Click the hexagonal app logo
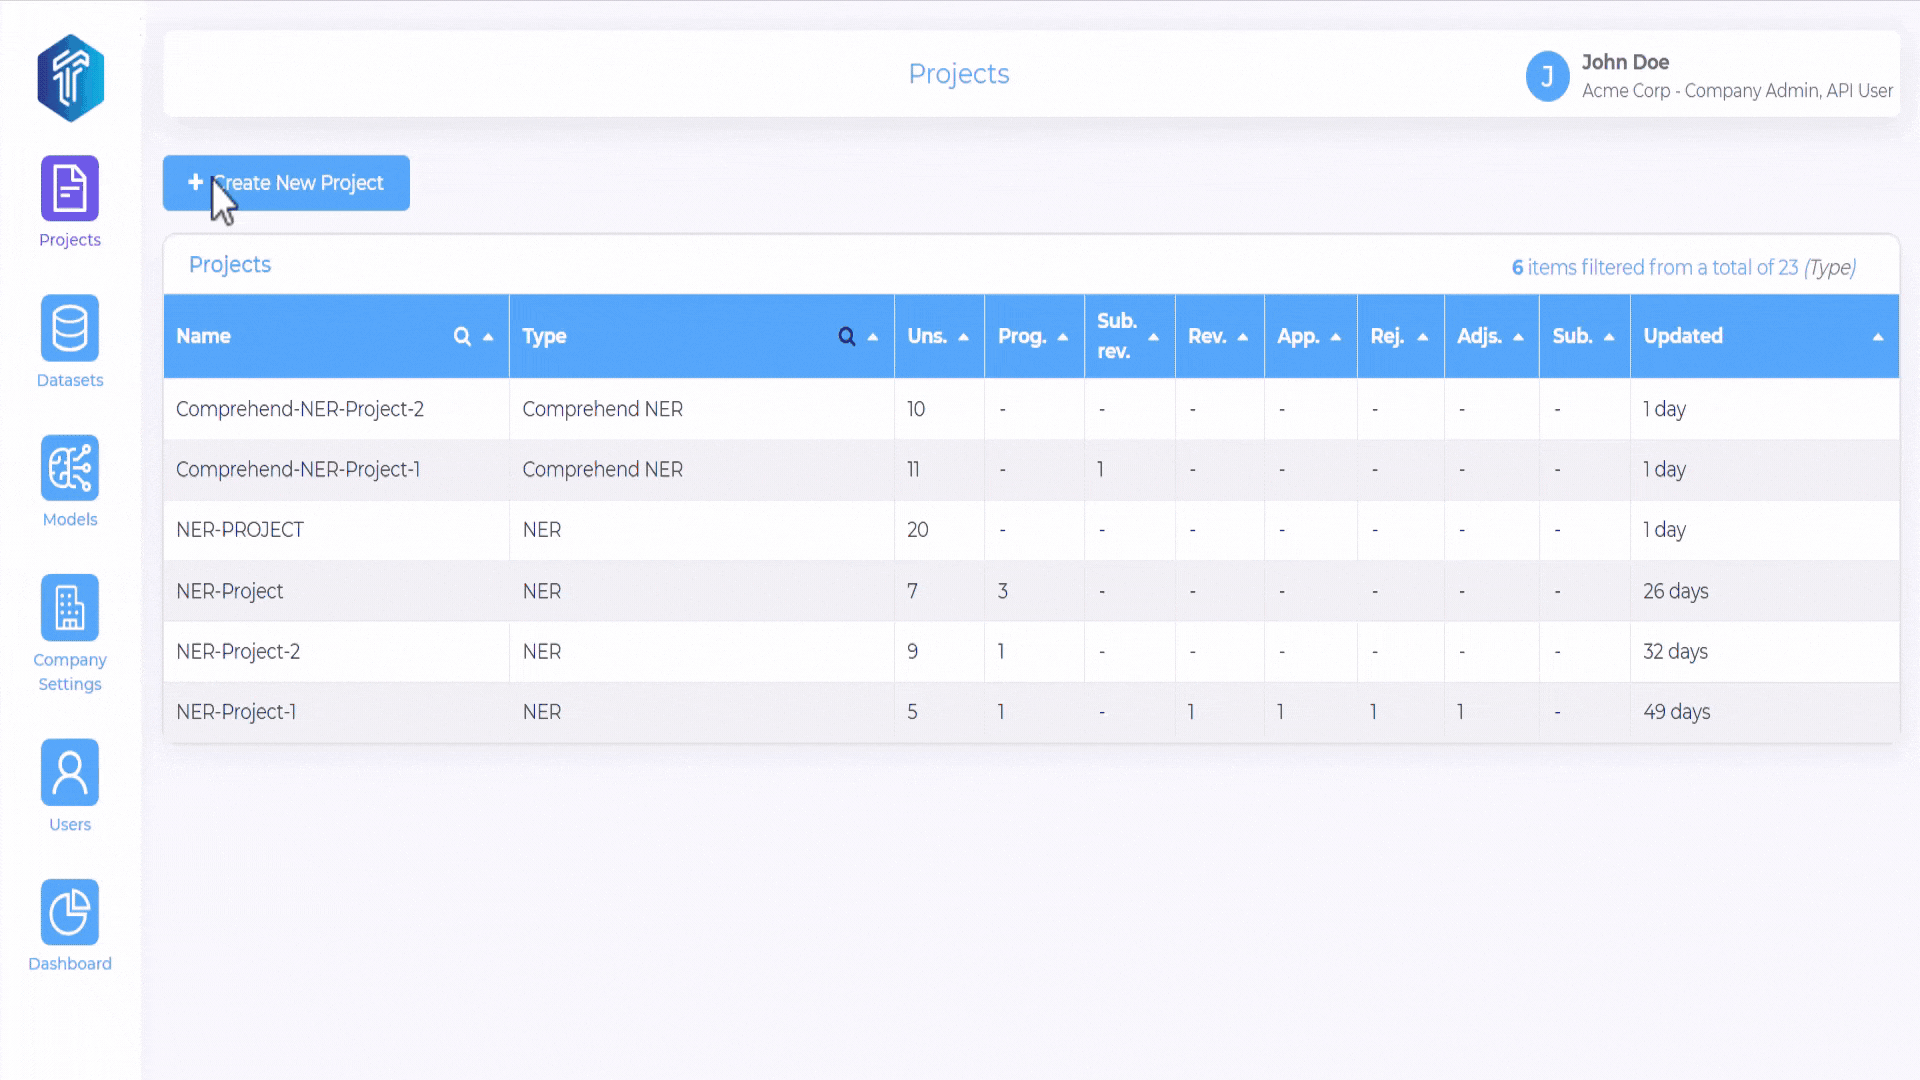 click(70, 78)
